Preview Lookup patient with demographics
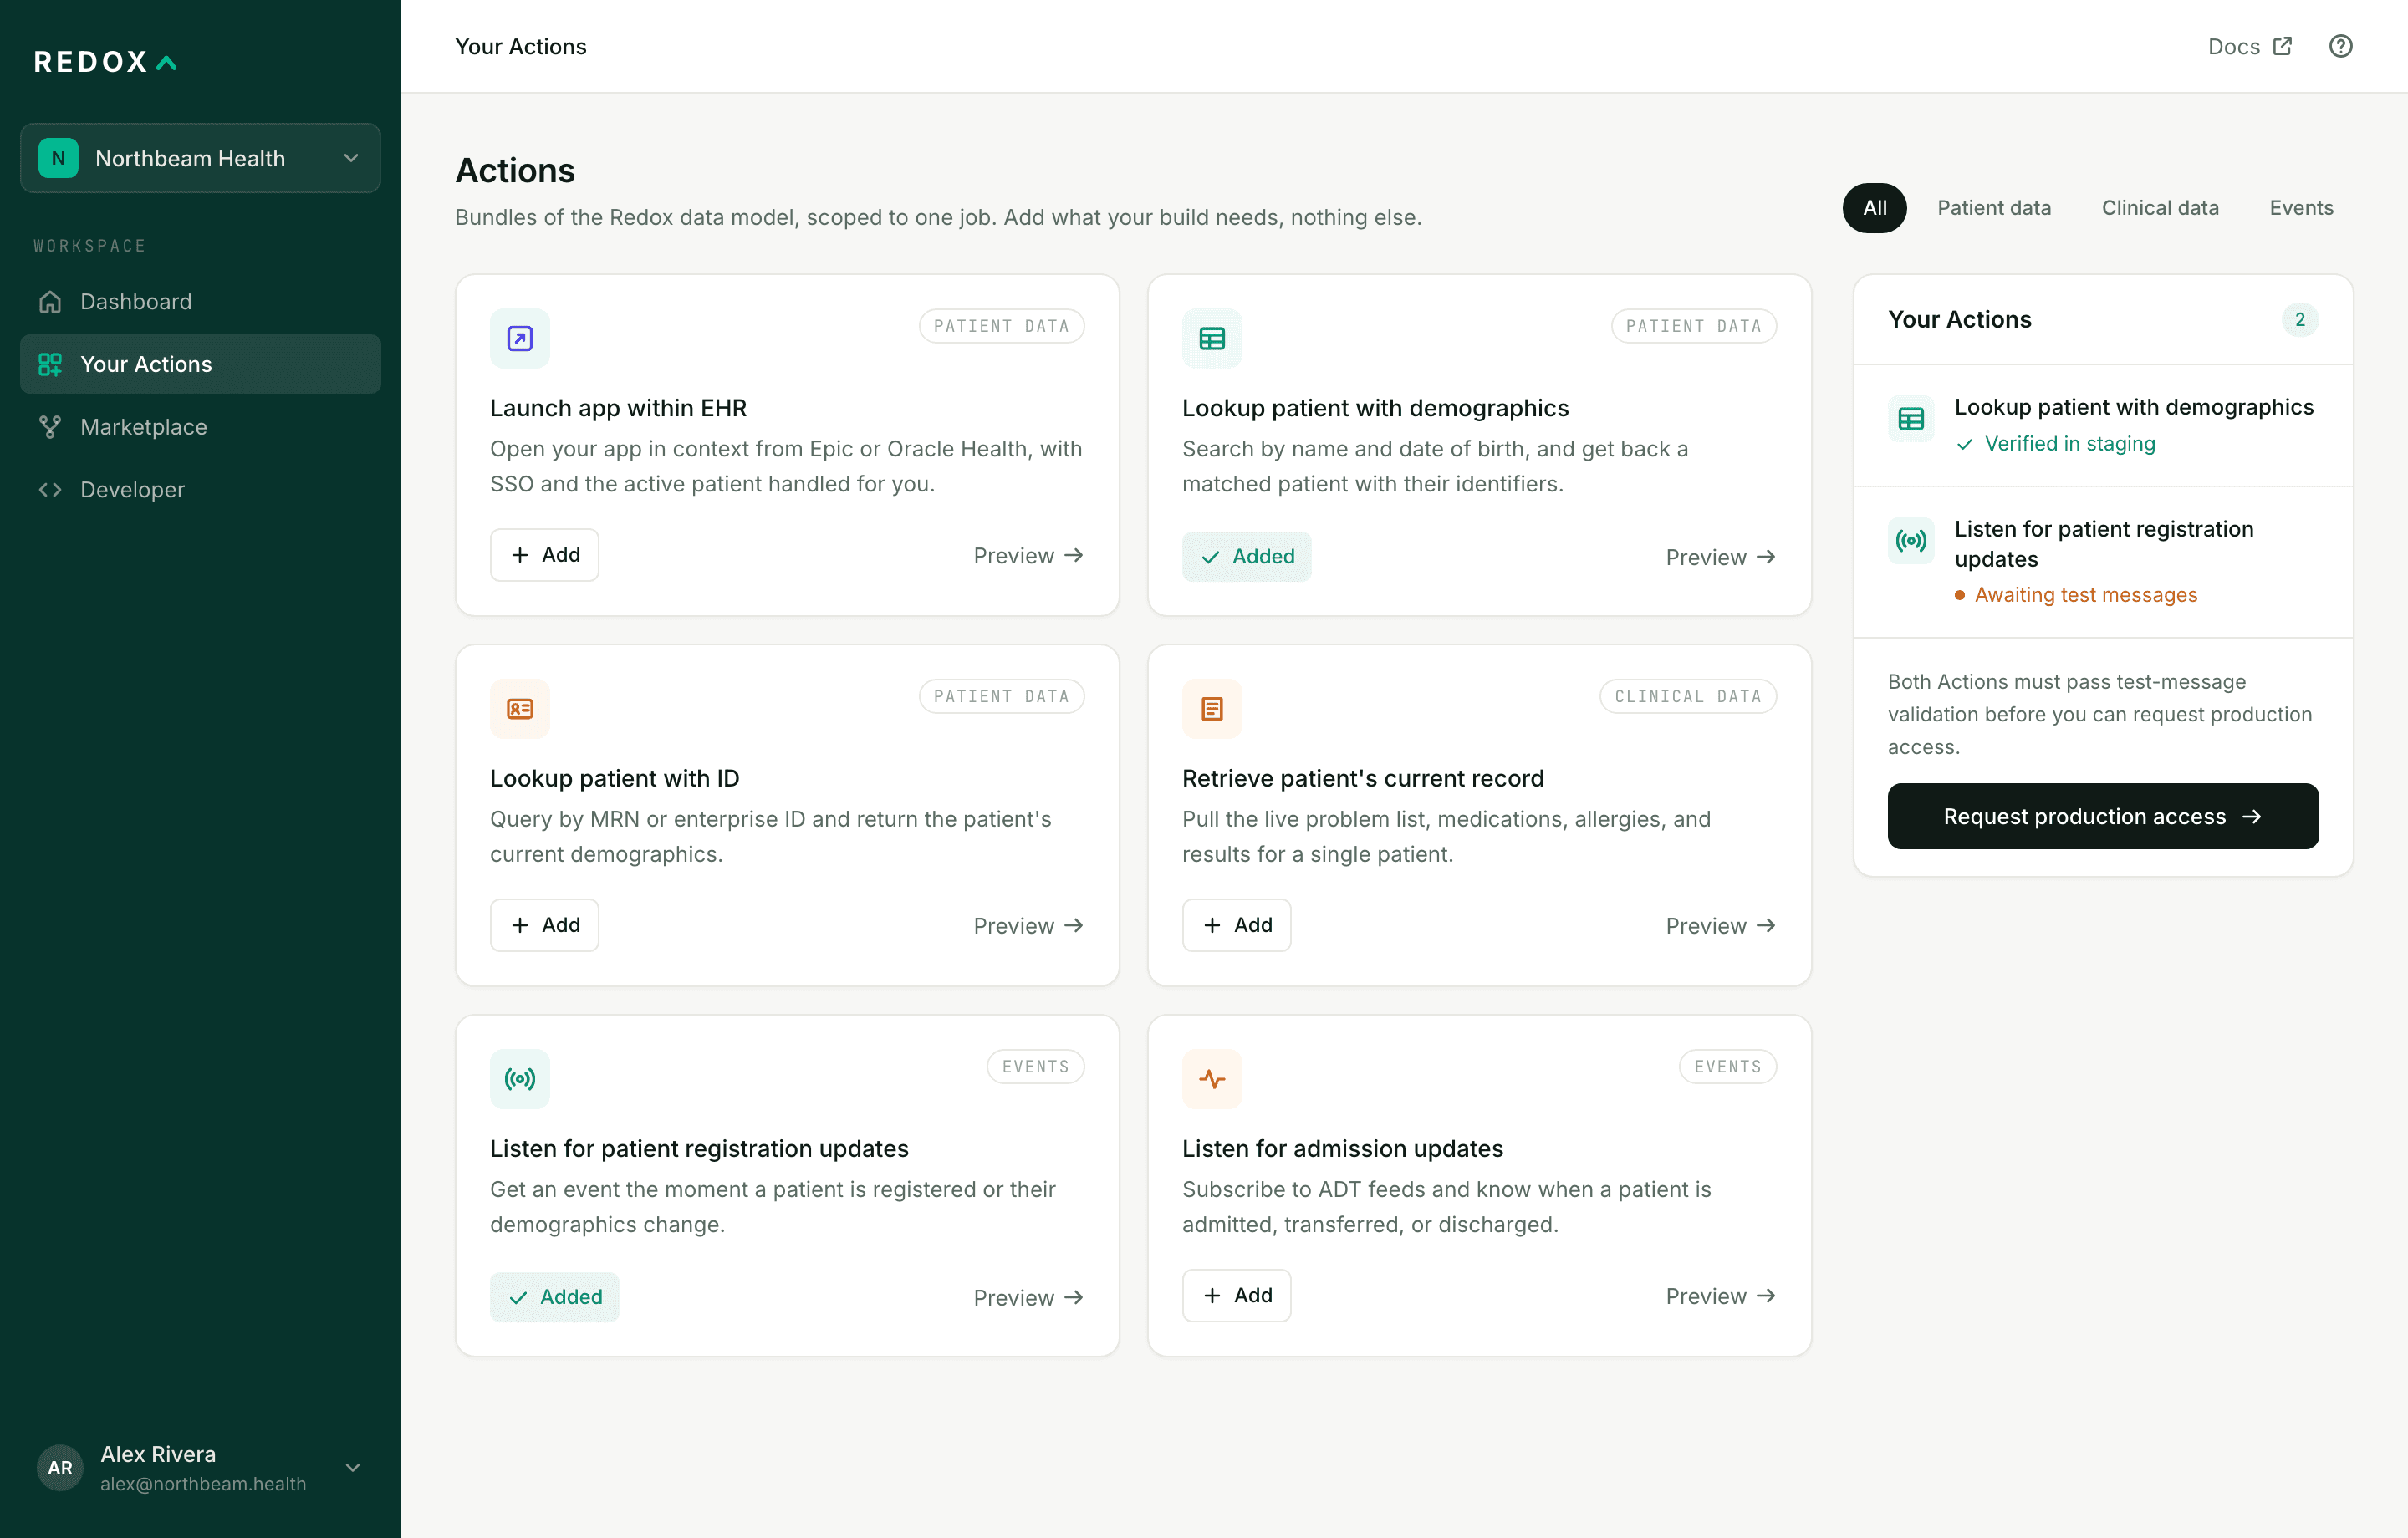The height and width of the screenshot is (1538, 2408). pos(1720,557)
